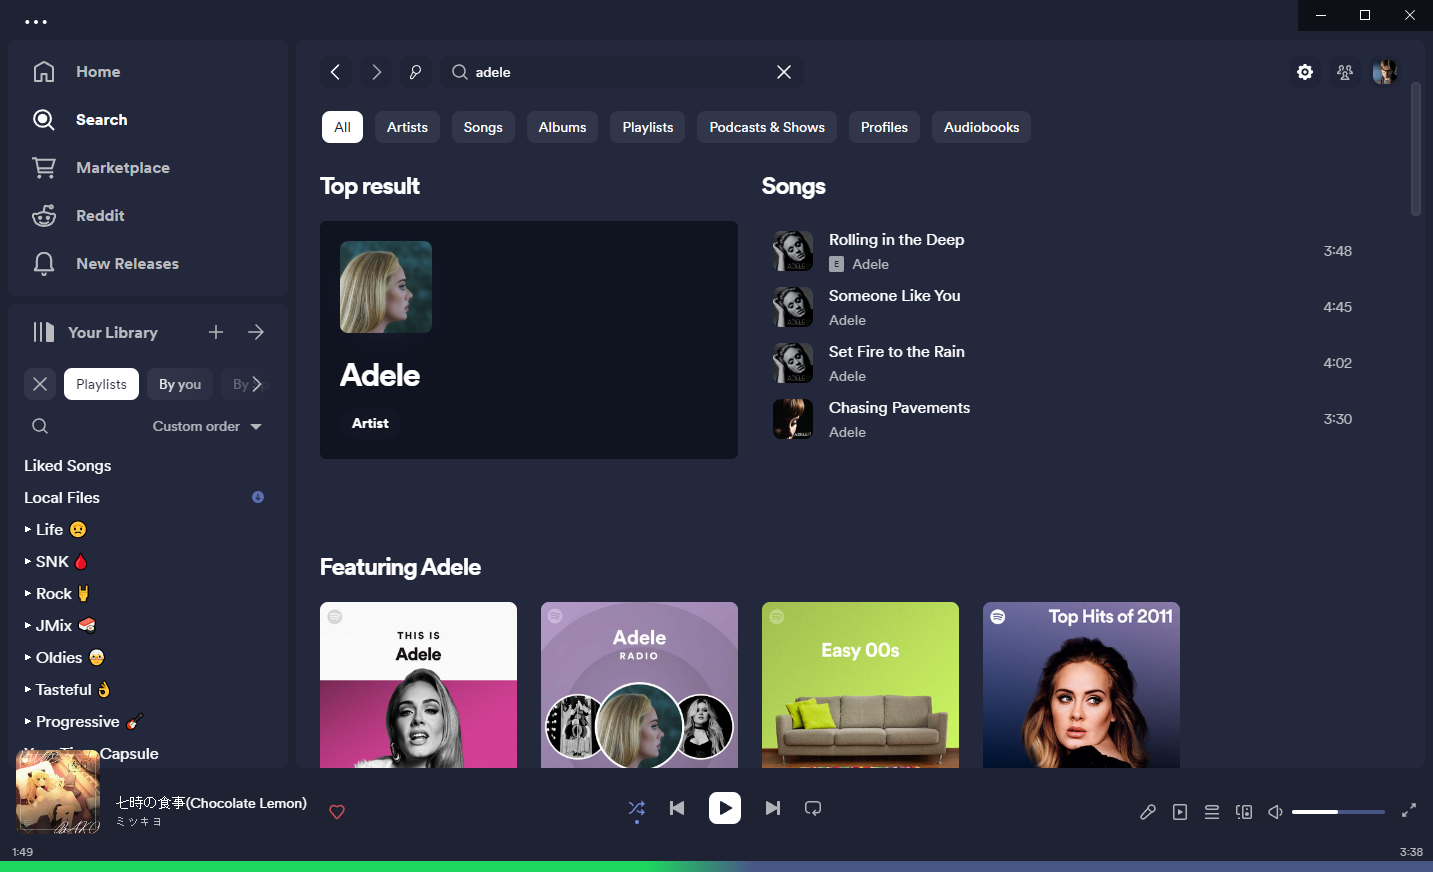
Task: Seek within the green playback progress bar
Action: tap(716, 866)
